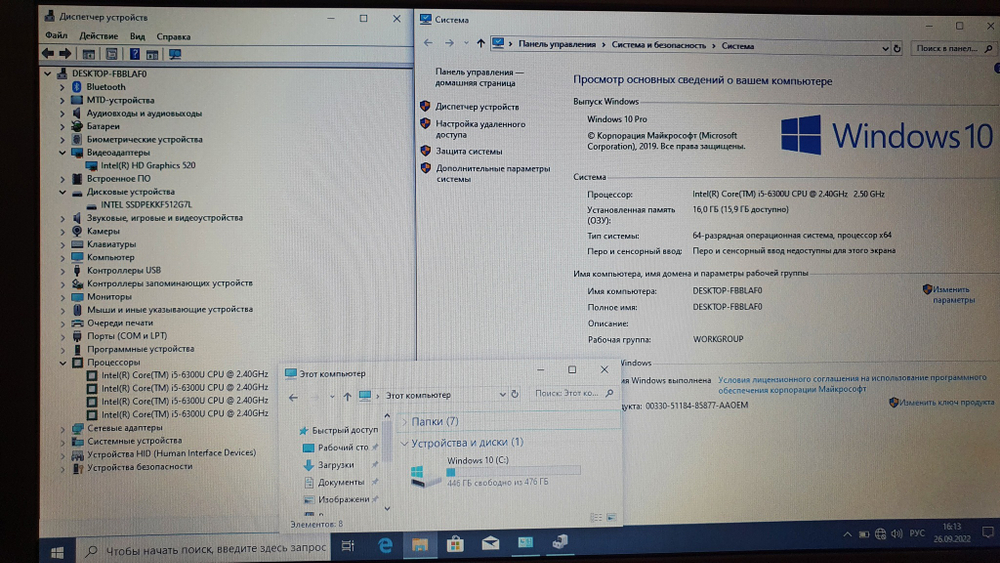Screen dimensions: 1000x563
Task: Click Система и безопасность breadcrumb
Action: coord(659,45)
